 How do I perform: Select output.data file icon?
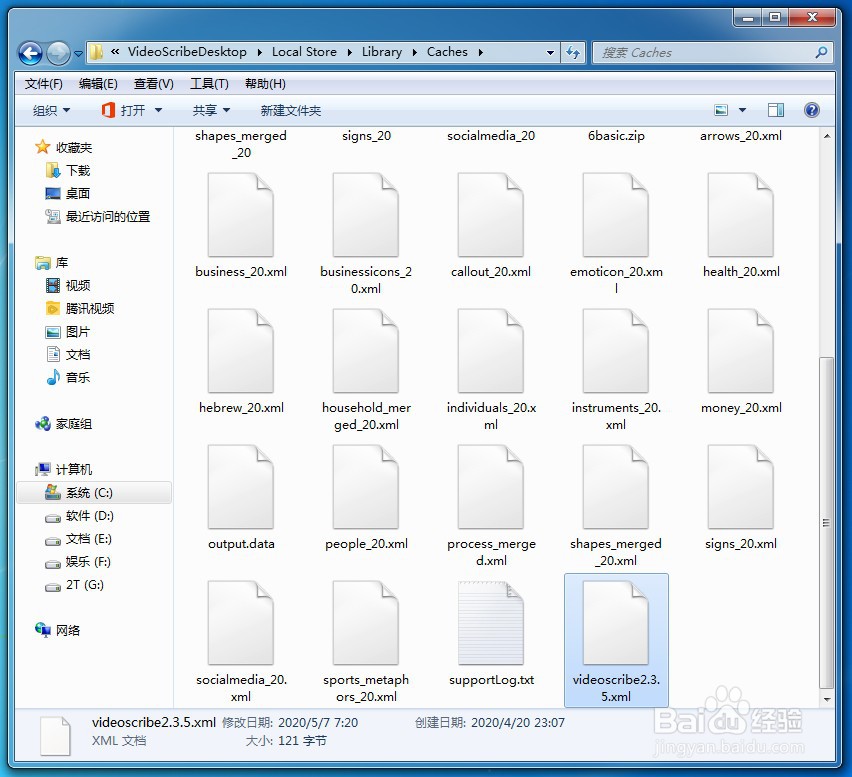(x=241, y=486)
